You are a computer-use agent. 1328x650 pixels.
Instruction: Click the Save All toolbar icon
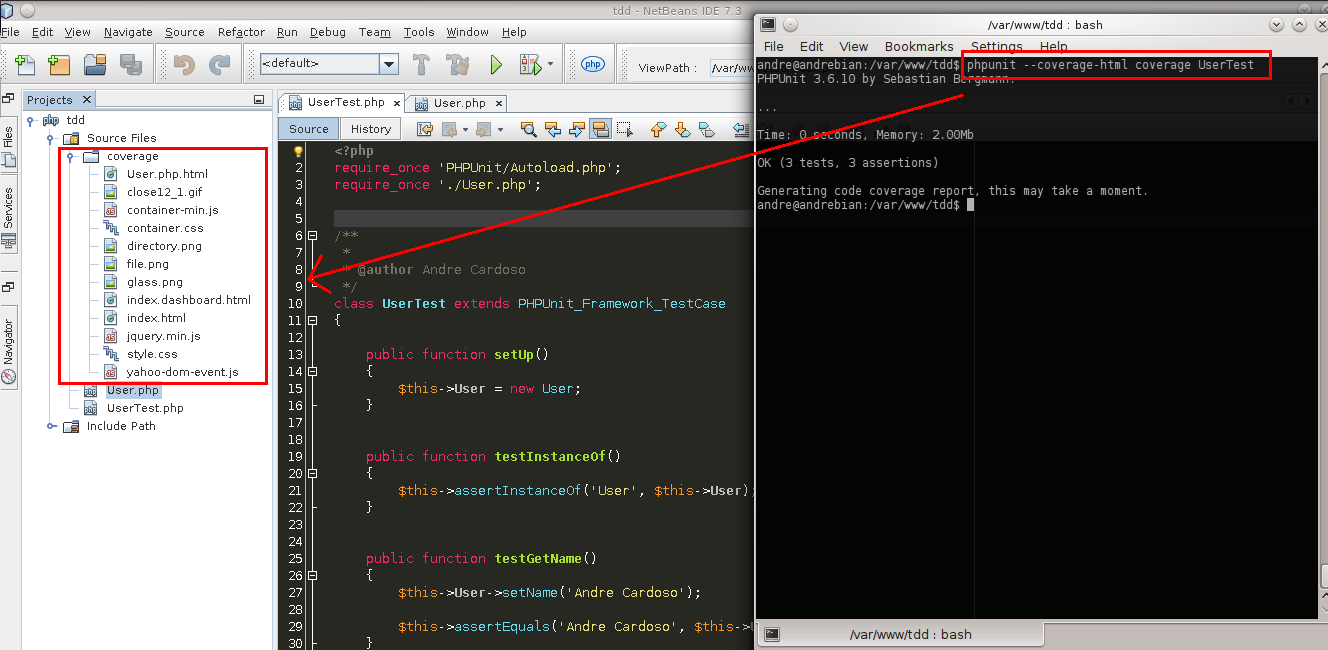tap(131, 65)
